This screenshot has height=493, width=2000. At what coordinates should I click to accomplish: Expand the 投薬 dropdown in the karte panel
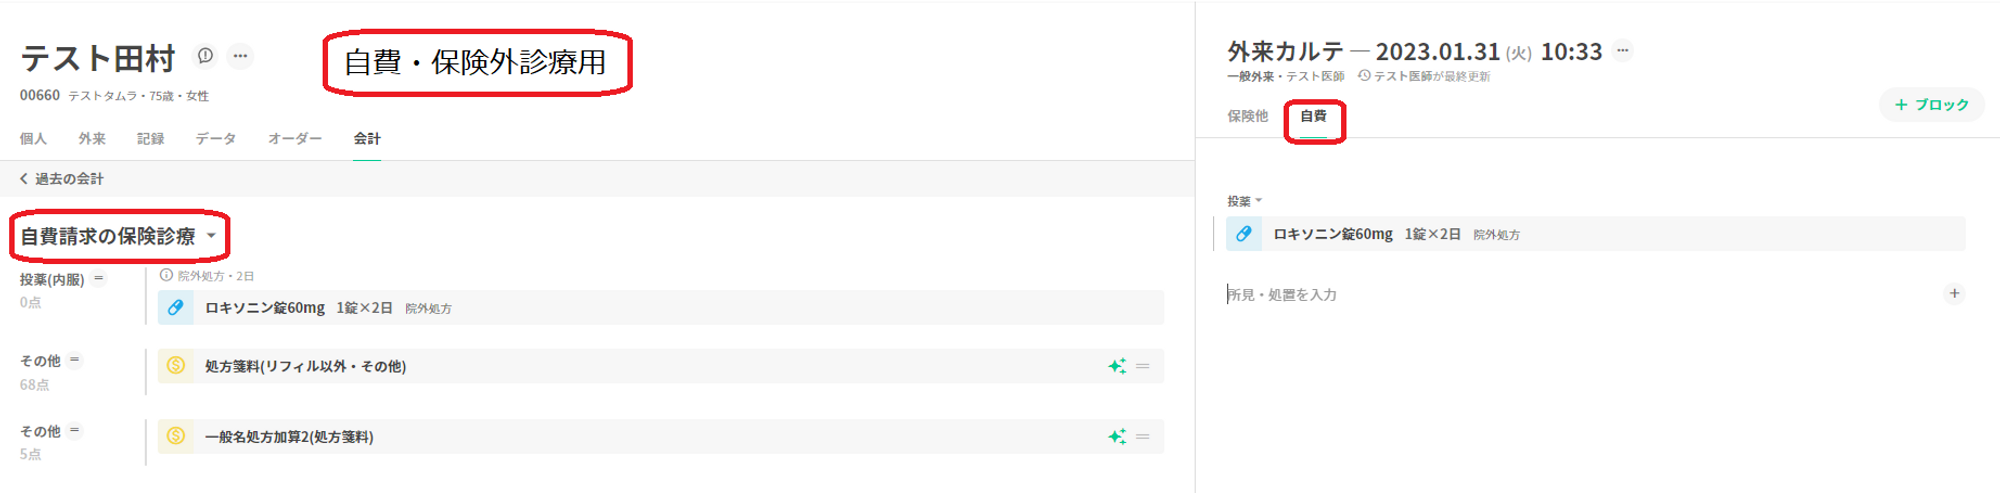(x=1258, y=201)
